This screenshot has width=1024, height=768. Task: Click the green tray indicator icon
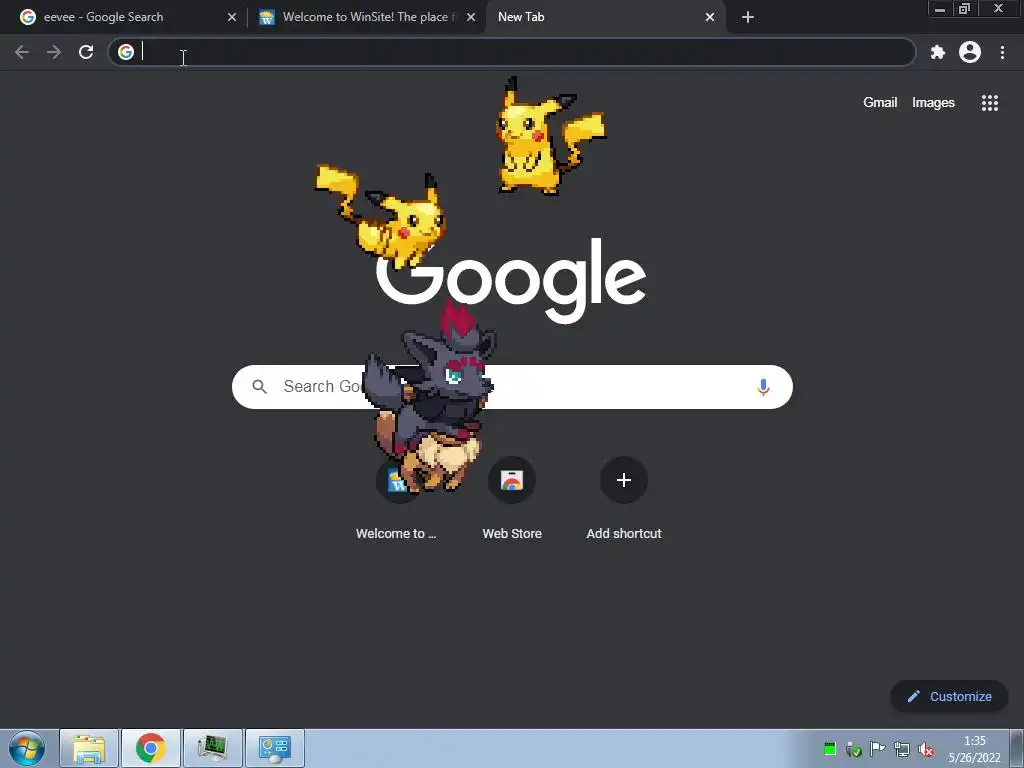point(830,749)
